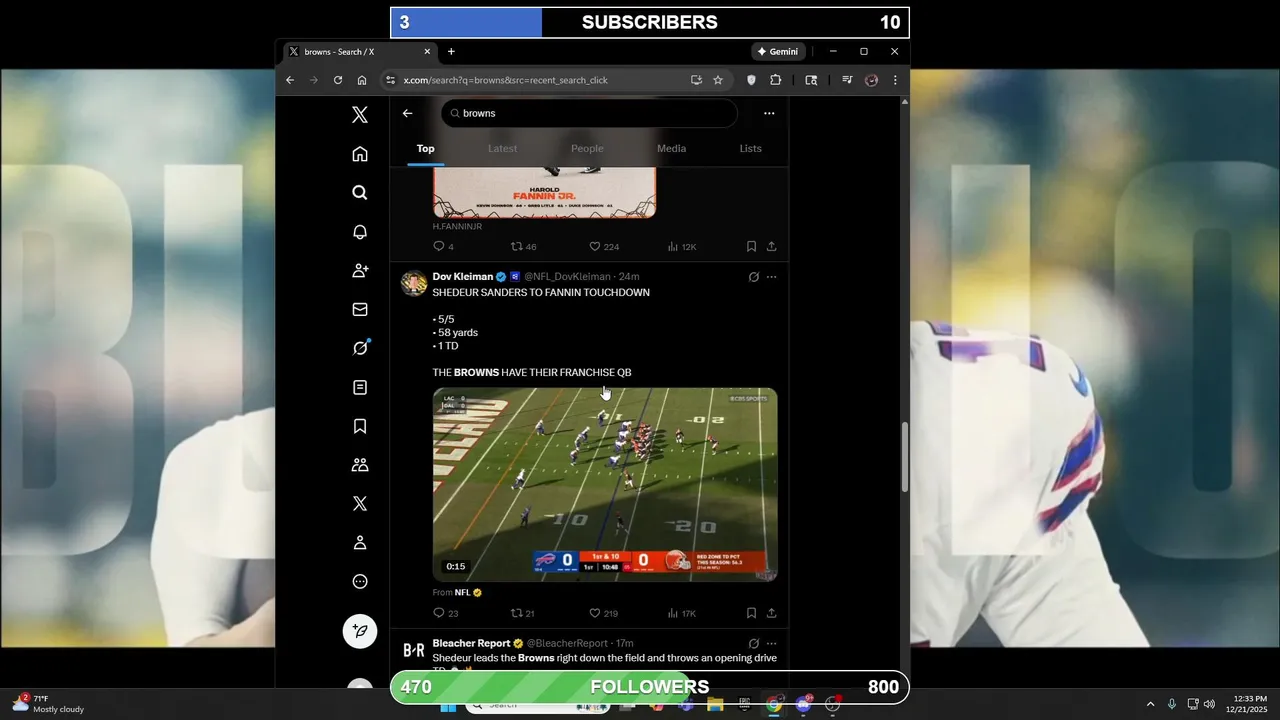Open the Communities people icon
This screenshot has width=1280, height=720.
click(x=360, y=465)
